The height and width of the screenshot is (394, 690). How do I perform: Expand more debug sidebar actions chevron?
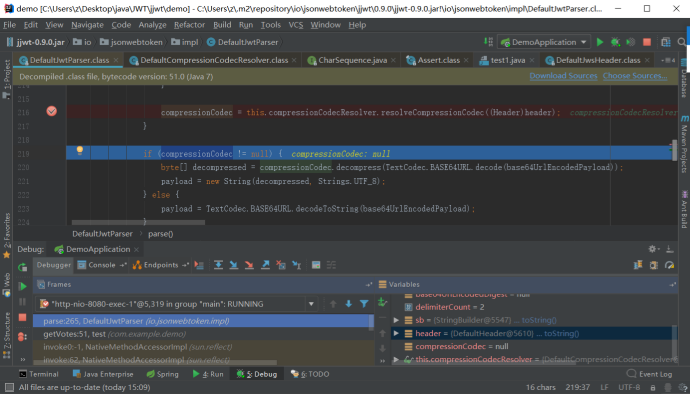coord(22,360)
